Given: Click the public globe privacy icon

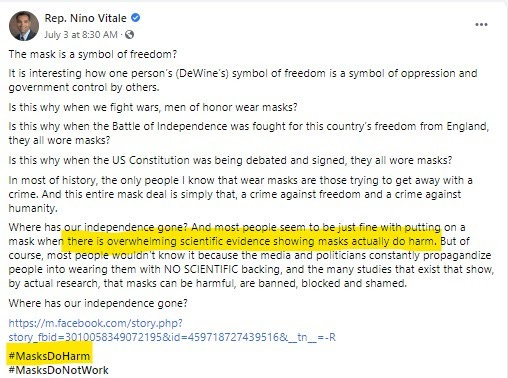Looking at the screenshot, I should coord(129,35).
